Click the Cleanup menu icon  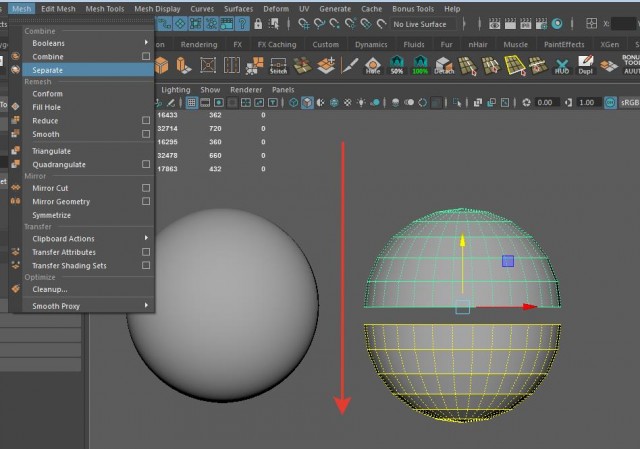(16, 289)
